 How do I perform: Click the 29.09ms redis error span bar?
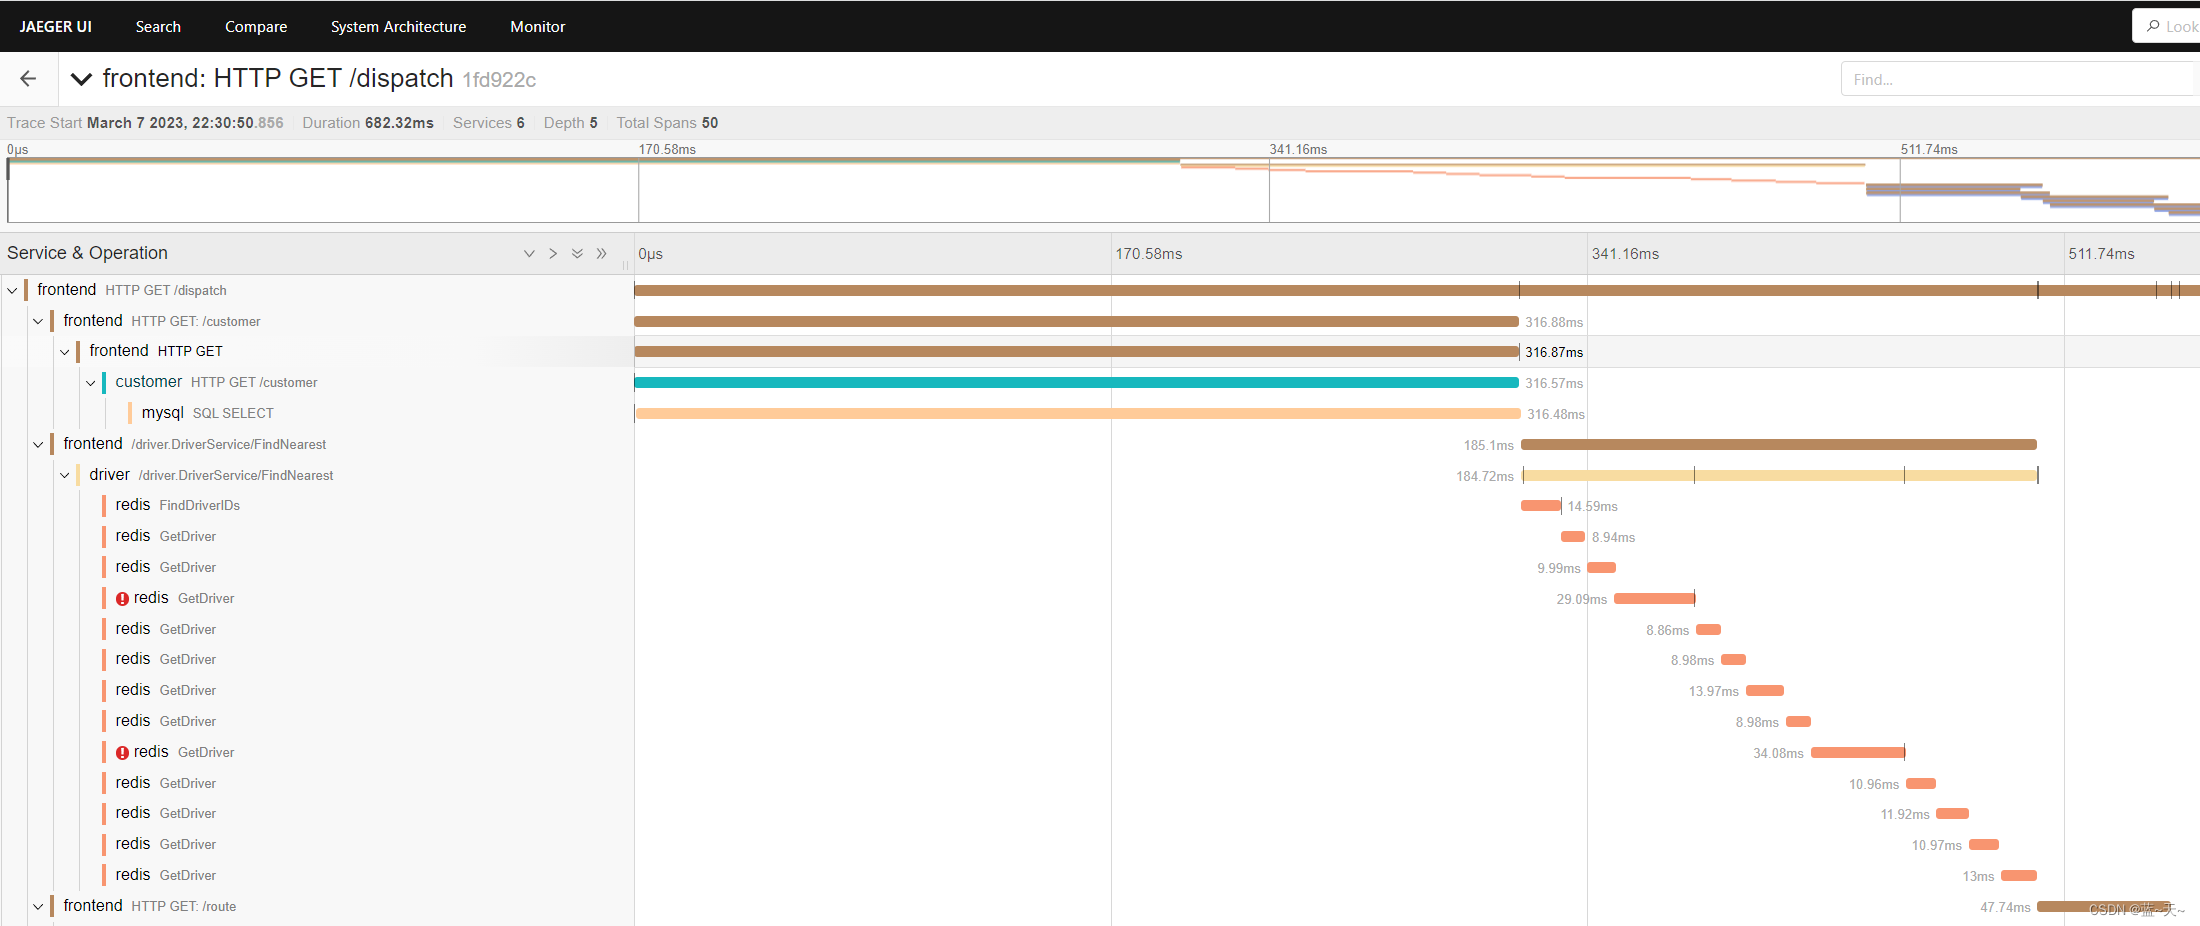click(x=1654, y=599)
